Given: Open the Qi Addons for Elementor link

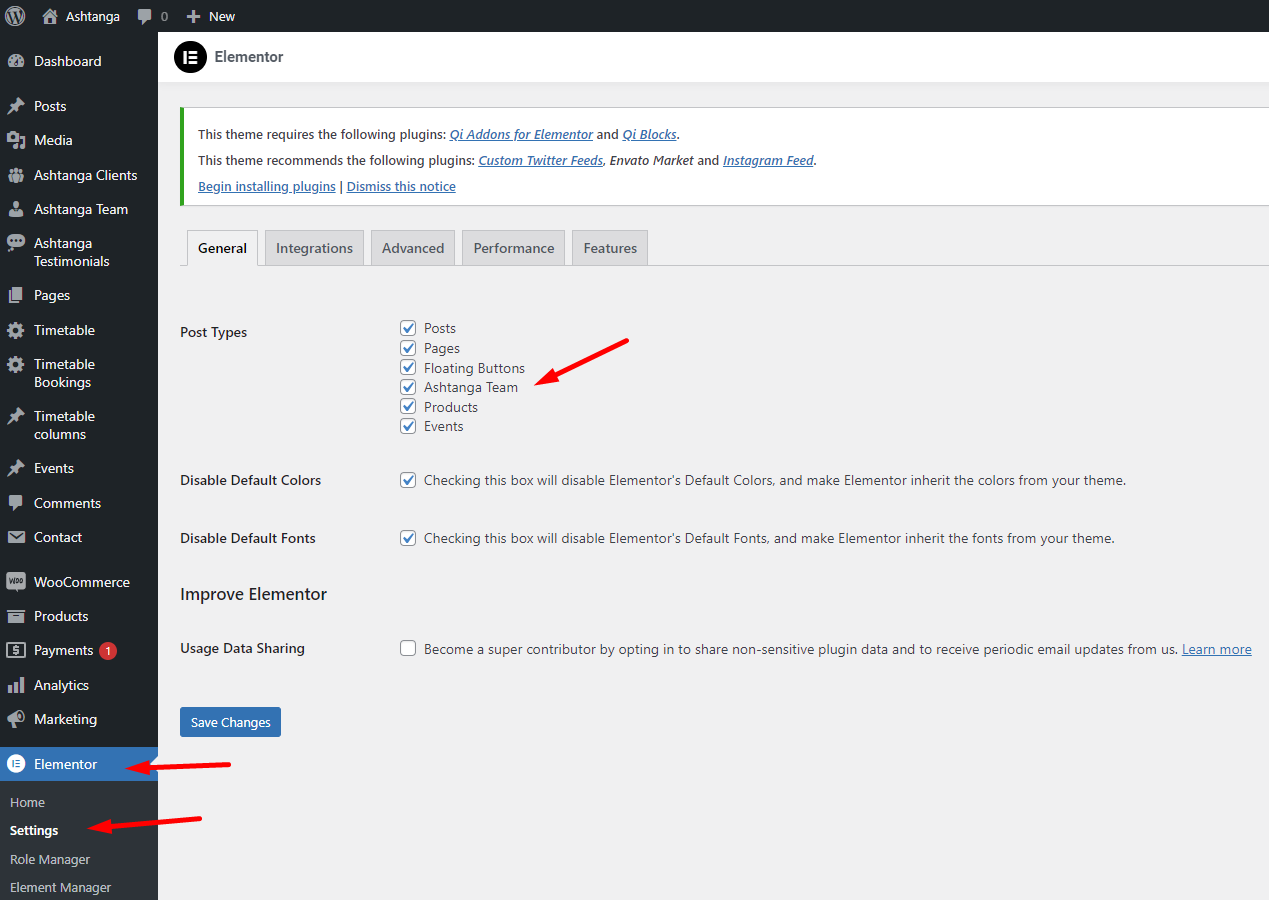Looking at the screenshot, I should point(521,134).
